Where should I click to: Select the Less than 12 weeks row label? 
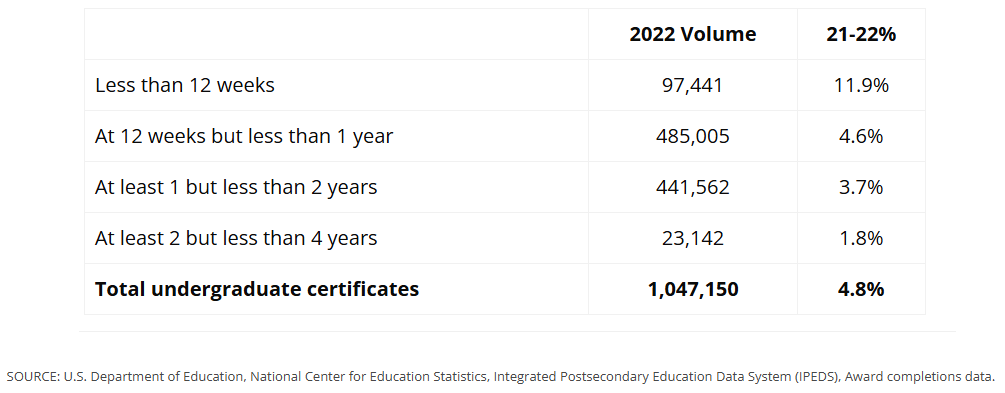(185, 85)
